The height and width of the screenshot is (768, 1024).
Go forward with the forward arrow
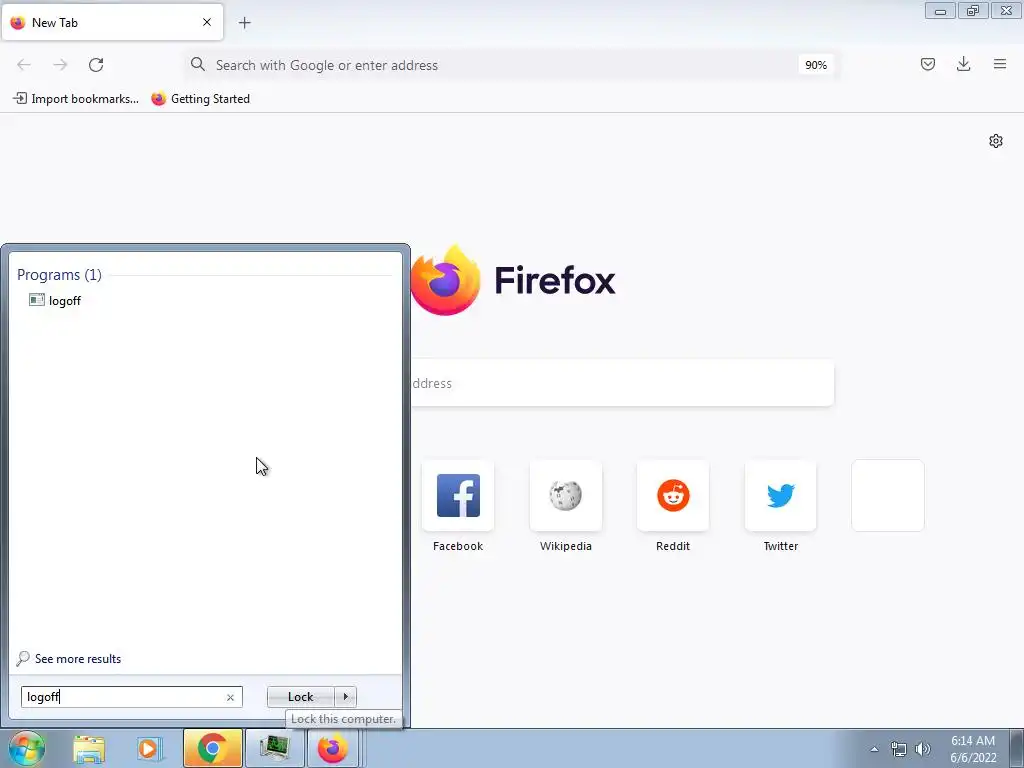pyautogui.click(x=60, y=65)
